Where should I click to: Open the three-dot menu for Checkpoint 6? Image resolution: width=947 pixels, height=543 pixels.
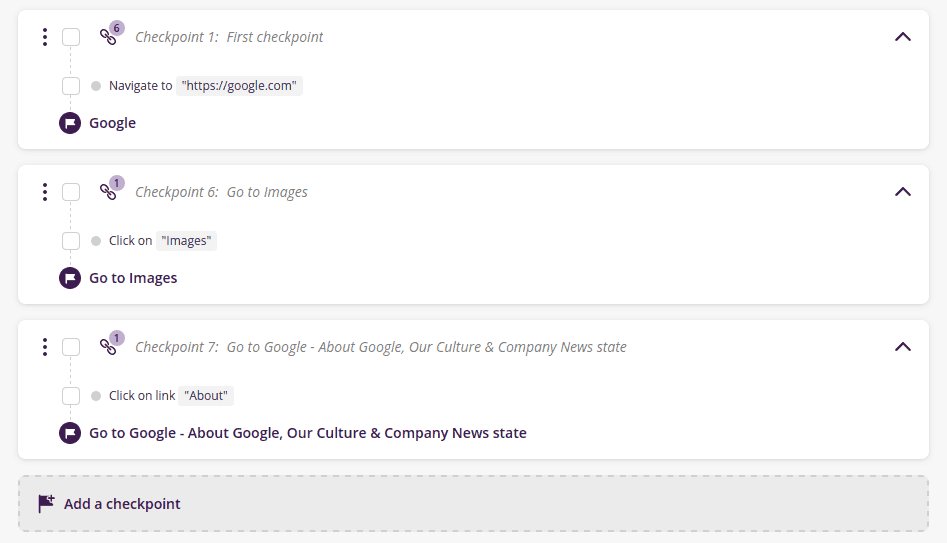click(x=45, y=192)
